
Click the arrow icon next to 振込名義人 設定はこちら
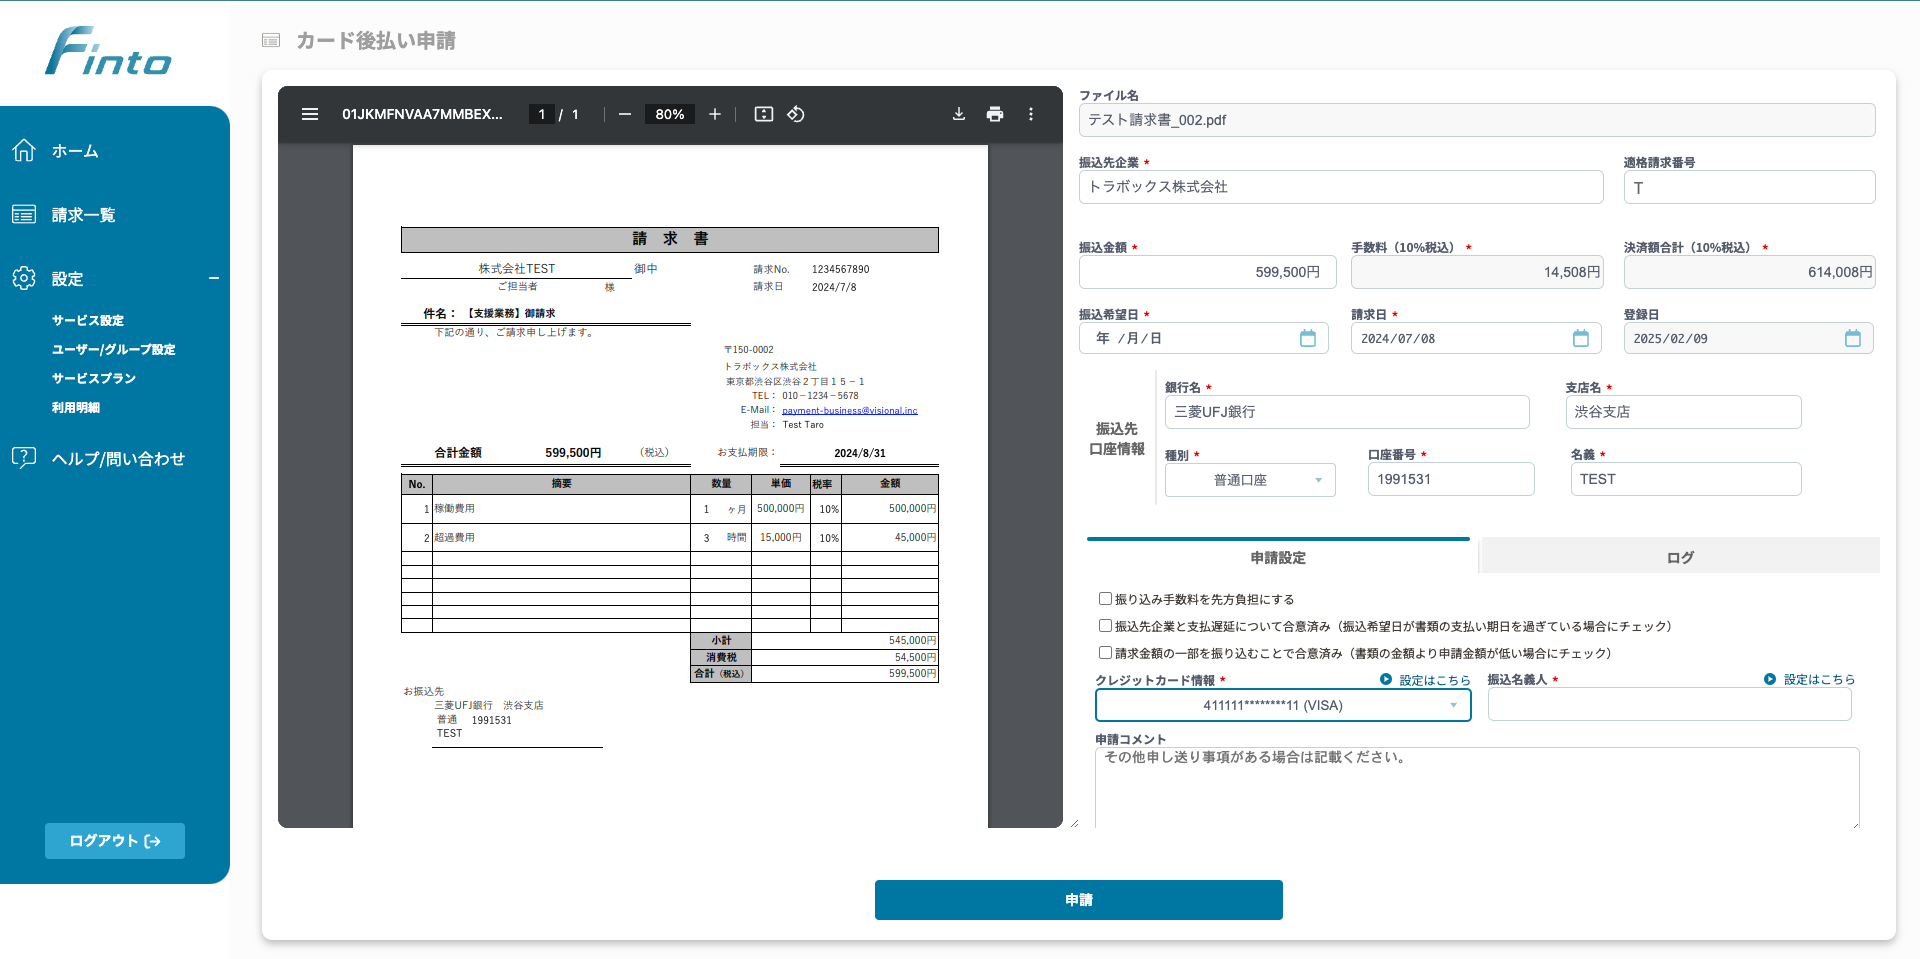coord(1770,679)
